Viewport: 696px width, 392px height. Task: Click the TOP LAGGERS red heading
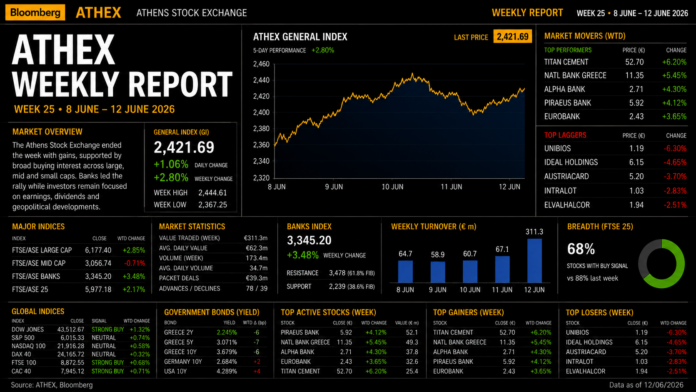[565, 135]
